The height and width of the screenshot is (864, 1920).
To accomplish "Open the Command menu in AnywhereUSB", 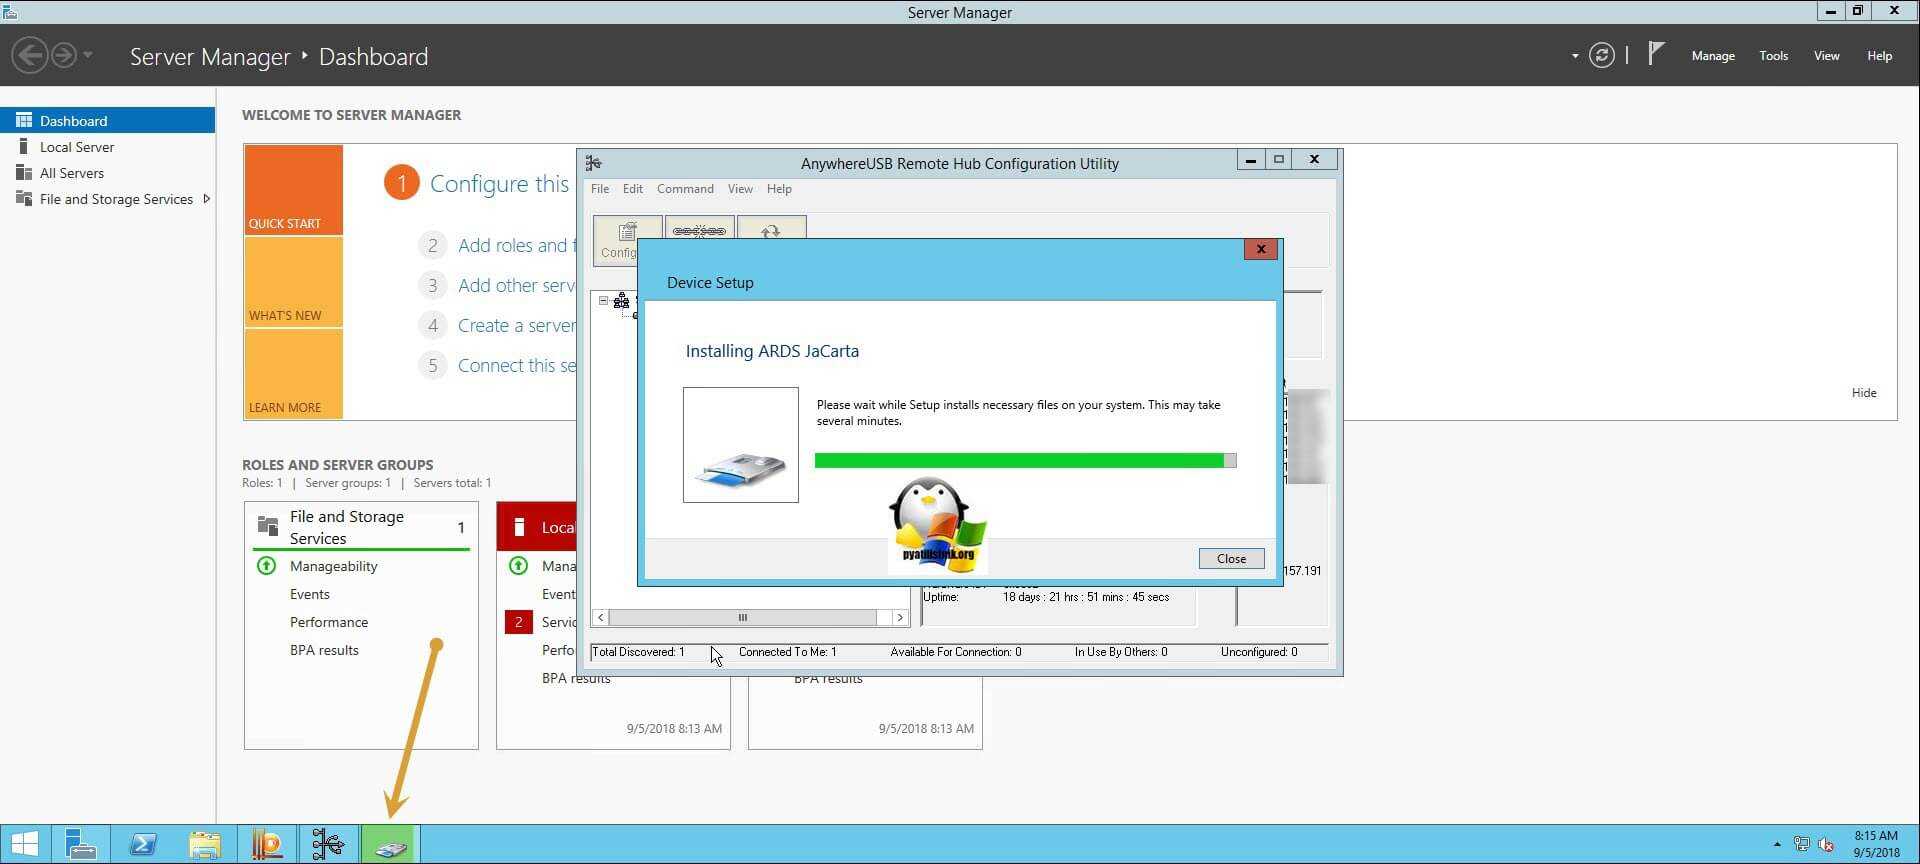I will point(685,189).
